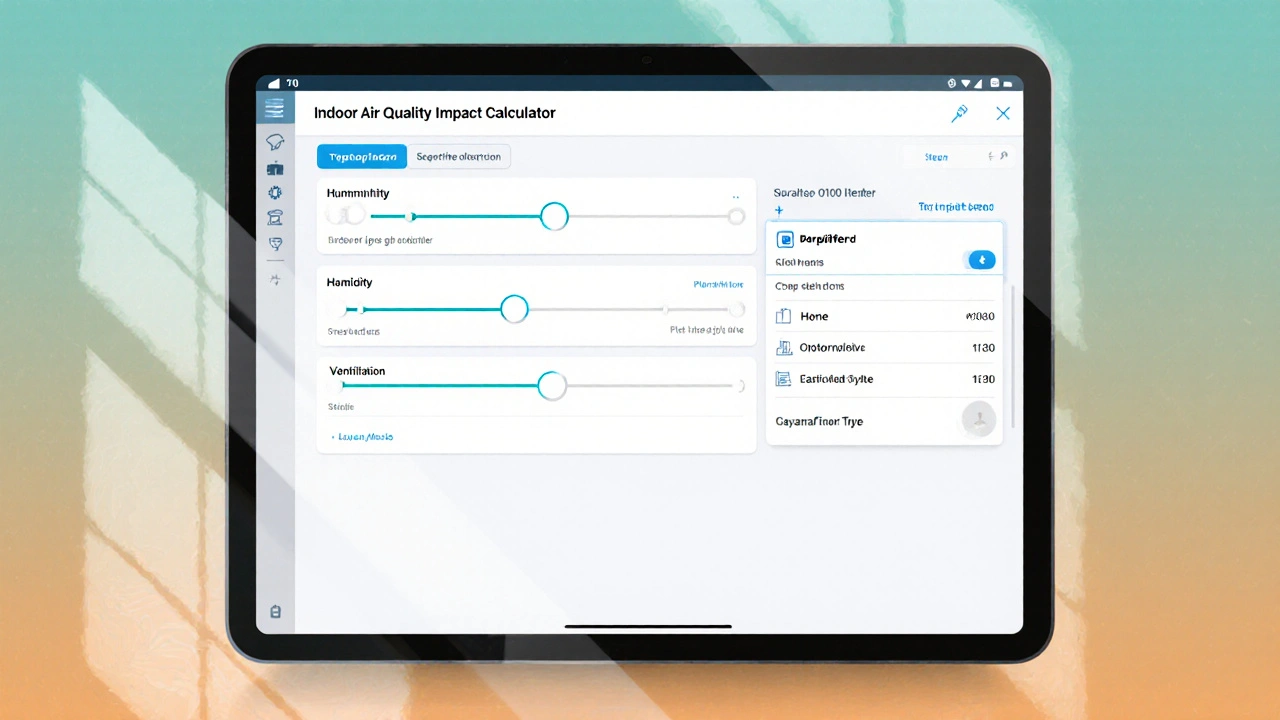Select the blue highlighted first tab
Viewport: 1280px width, 720px height.
click(362, 156)
